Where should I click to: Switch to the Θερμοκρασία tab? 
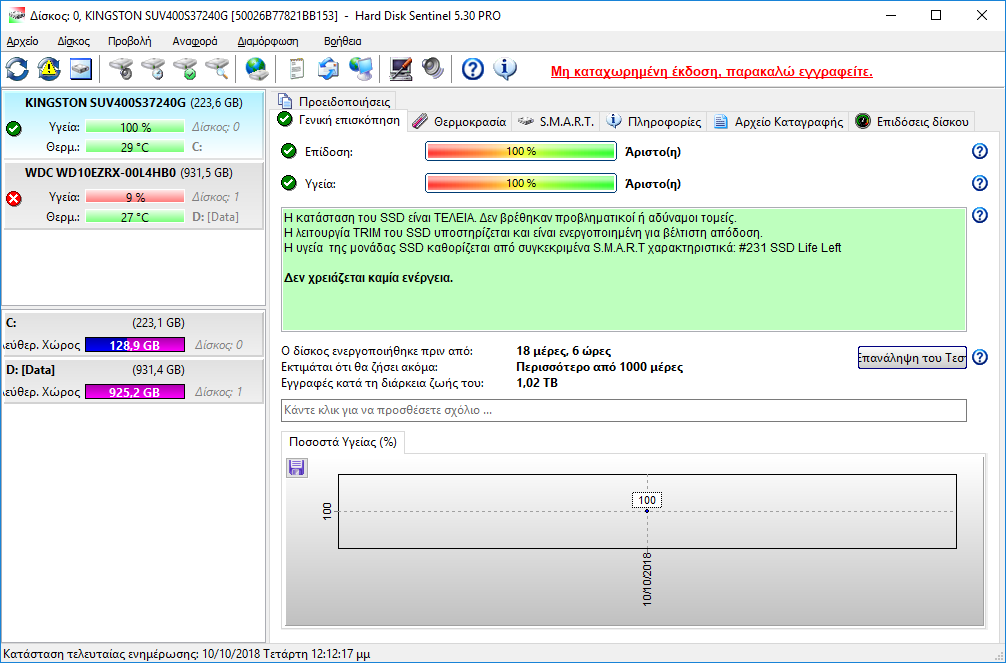point(460,121)
